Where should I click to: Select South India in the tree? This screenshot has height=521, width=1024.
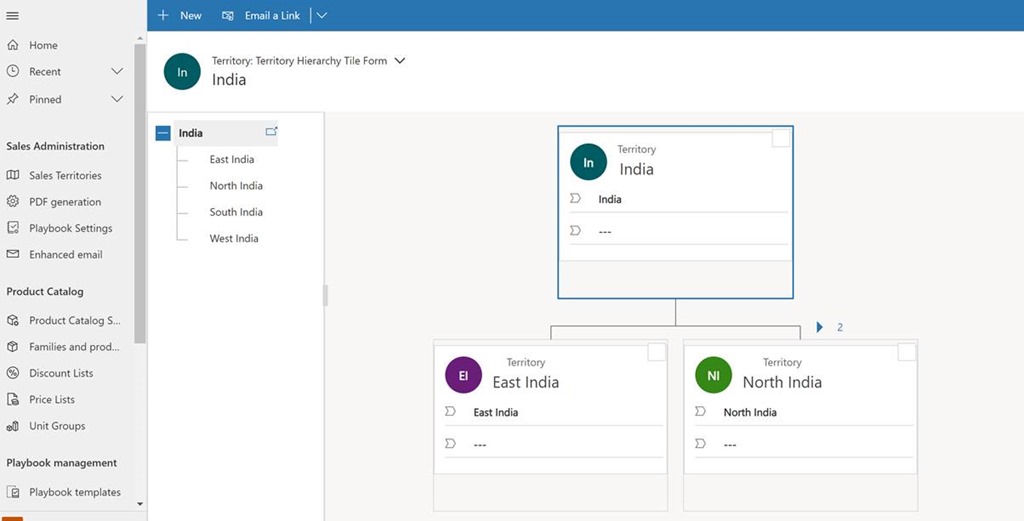pos(236,212)
